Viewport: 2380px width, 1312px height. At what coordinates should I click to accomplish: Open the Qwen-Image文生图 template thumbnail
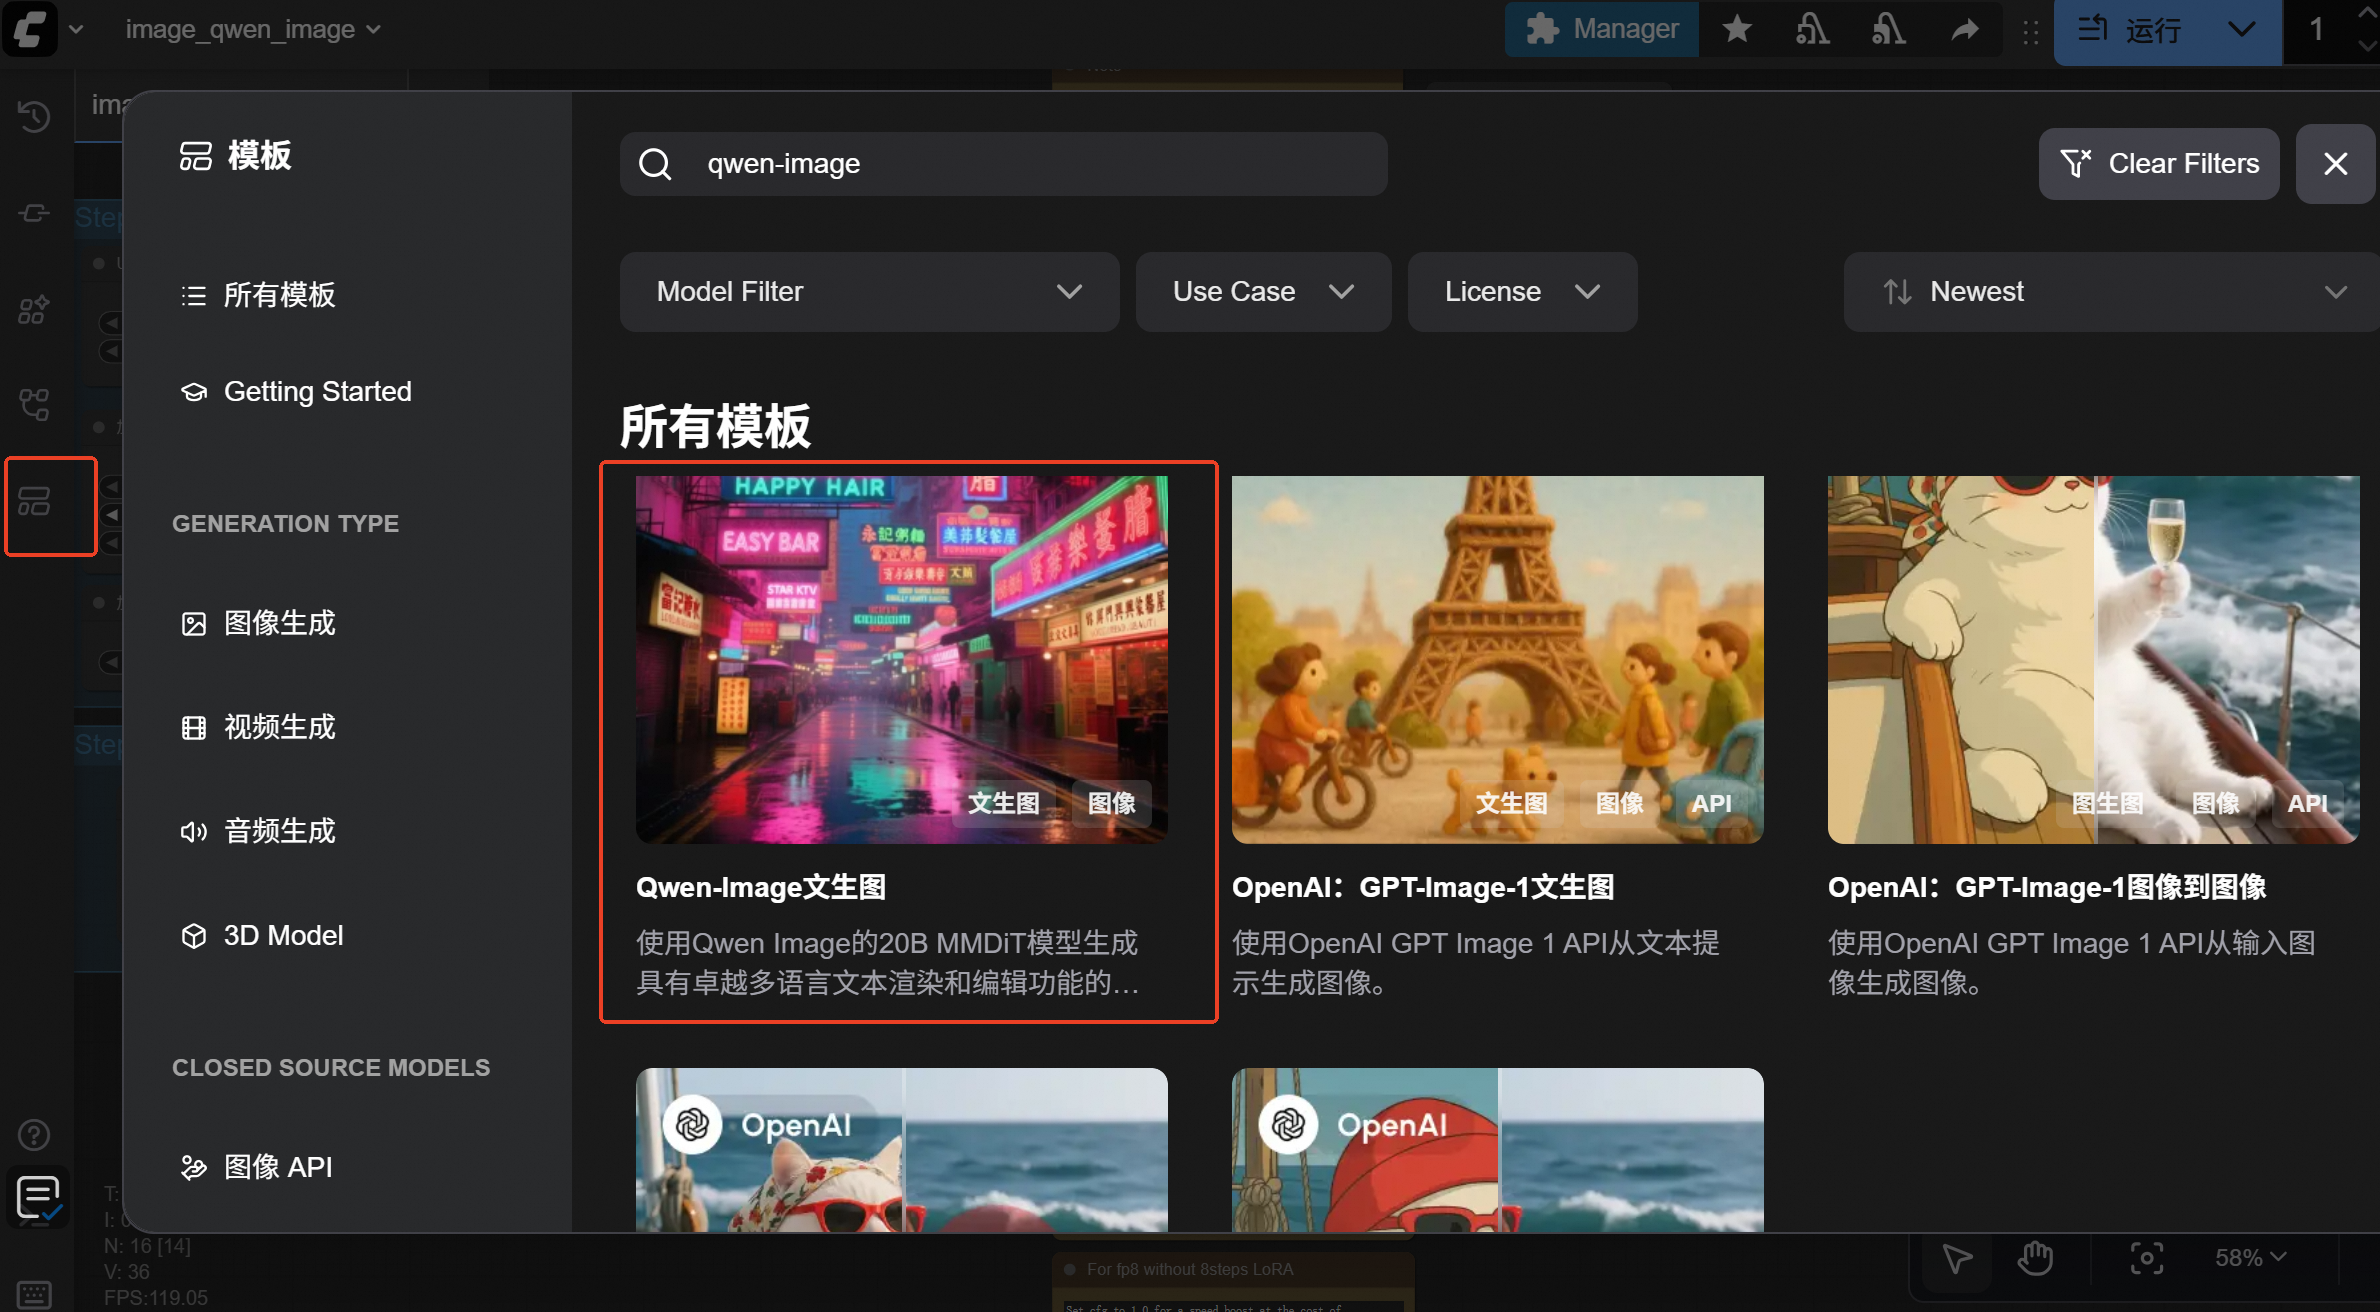(901, 659)
